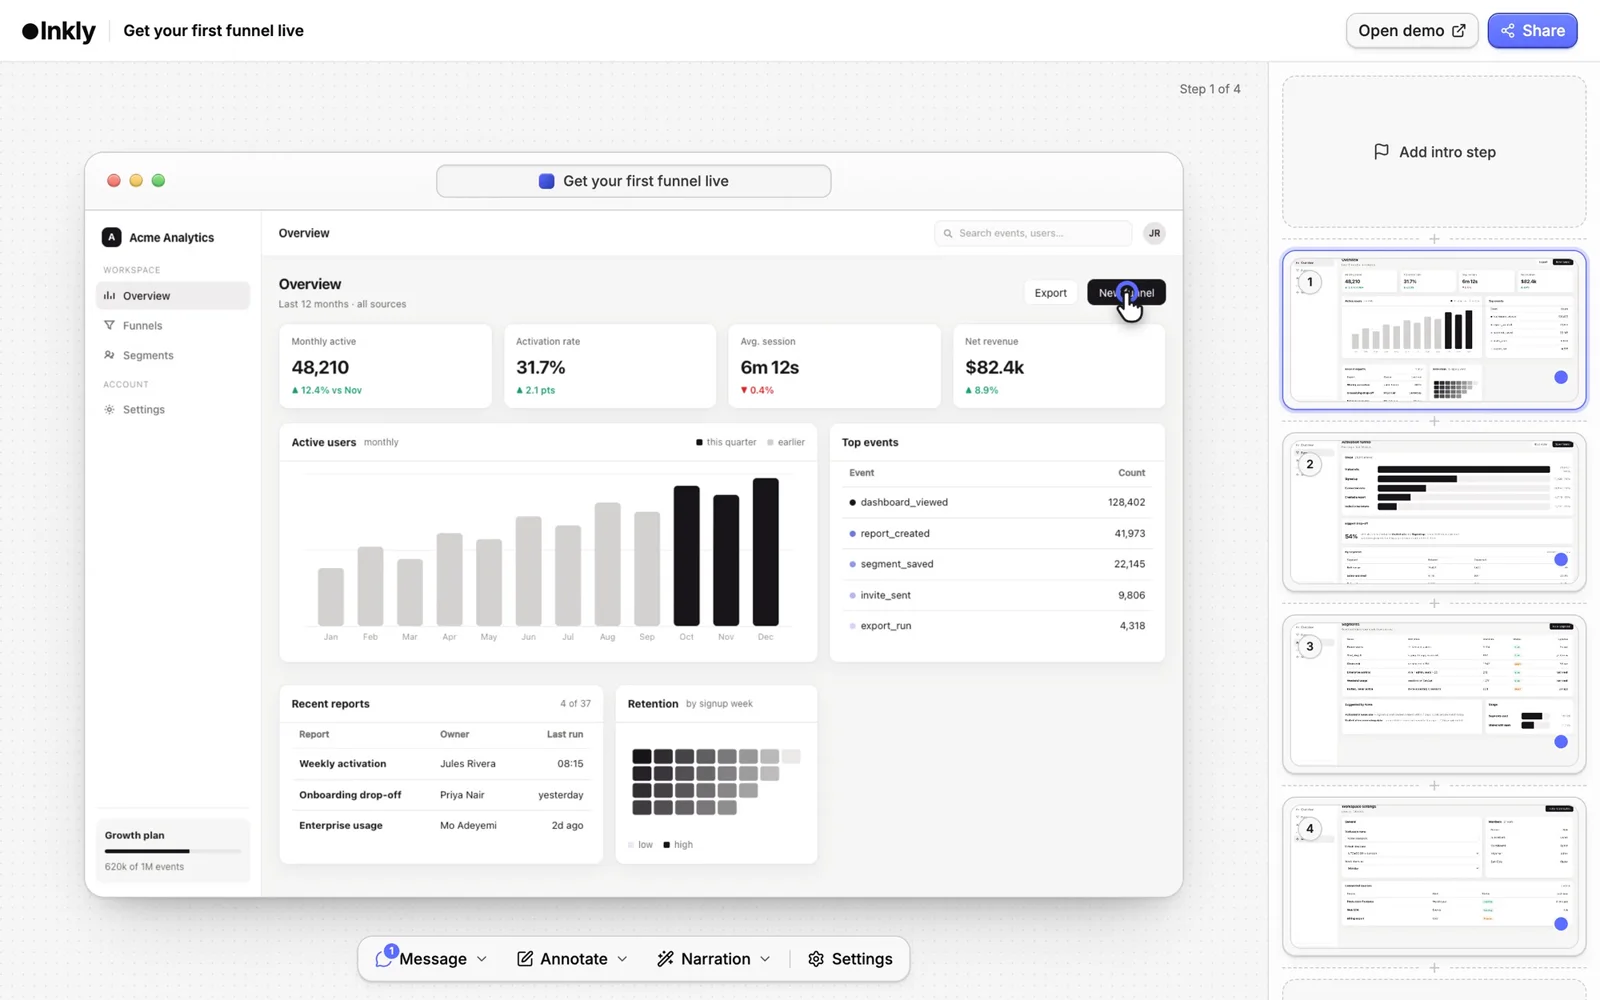This screenshot has width=1600, height=1000.
Task: Select step 4 thumbnail
Action: pos(1434,876)
